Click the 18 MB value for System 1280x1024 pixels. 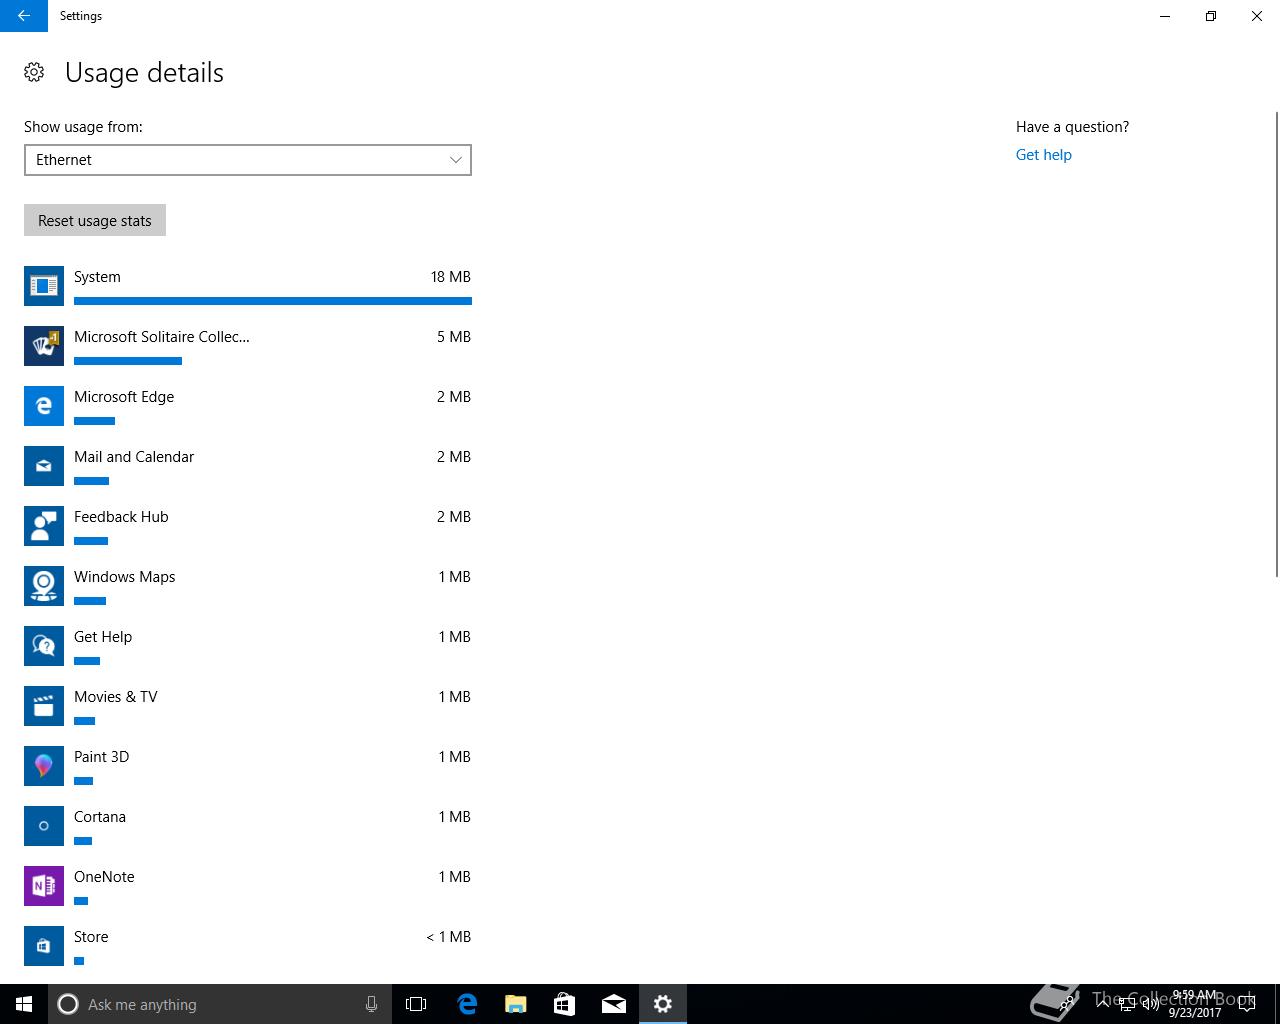click(450, 277)
